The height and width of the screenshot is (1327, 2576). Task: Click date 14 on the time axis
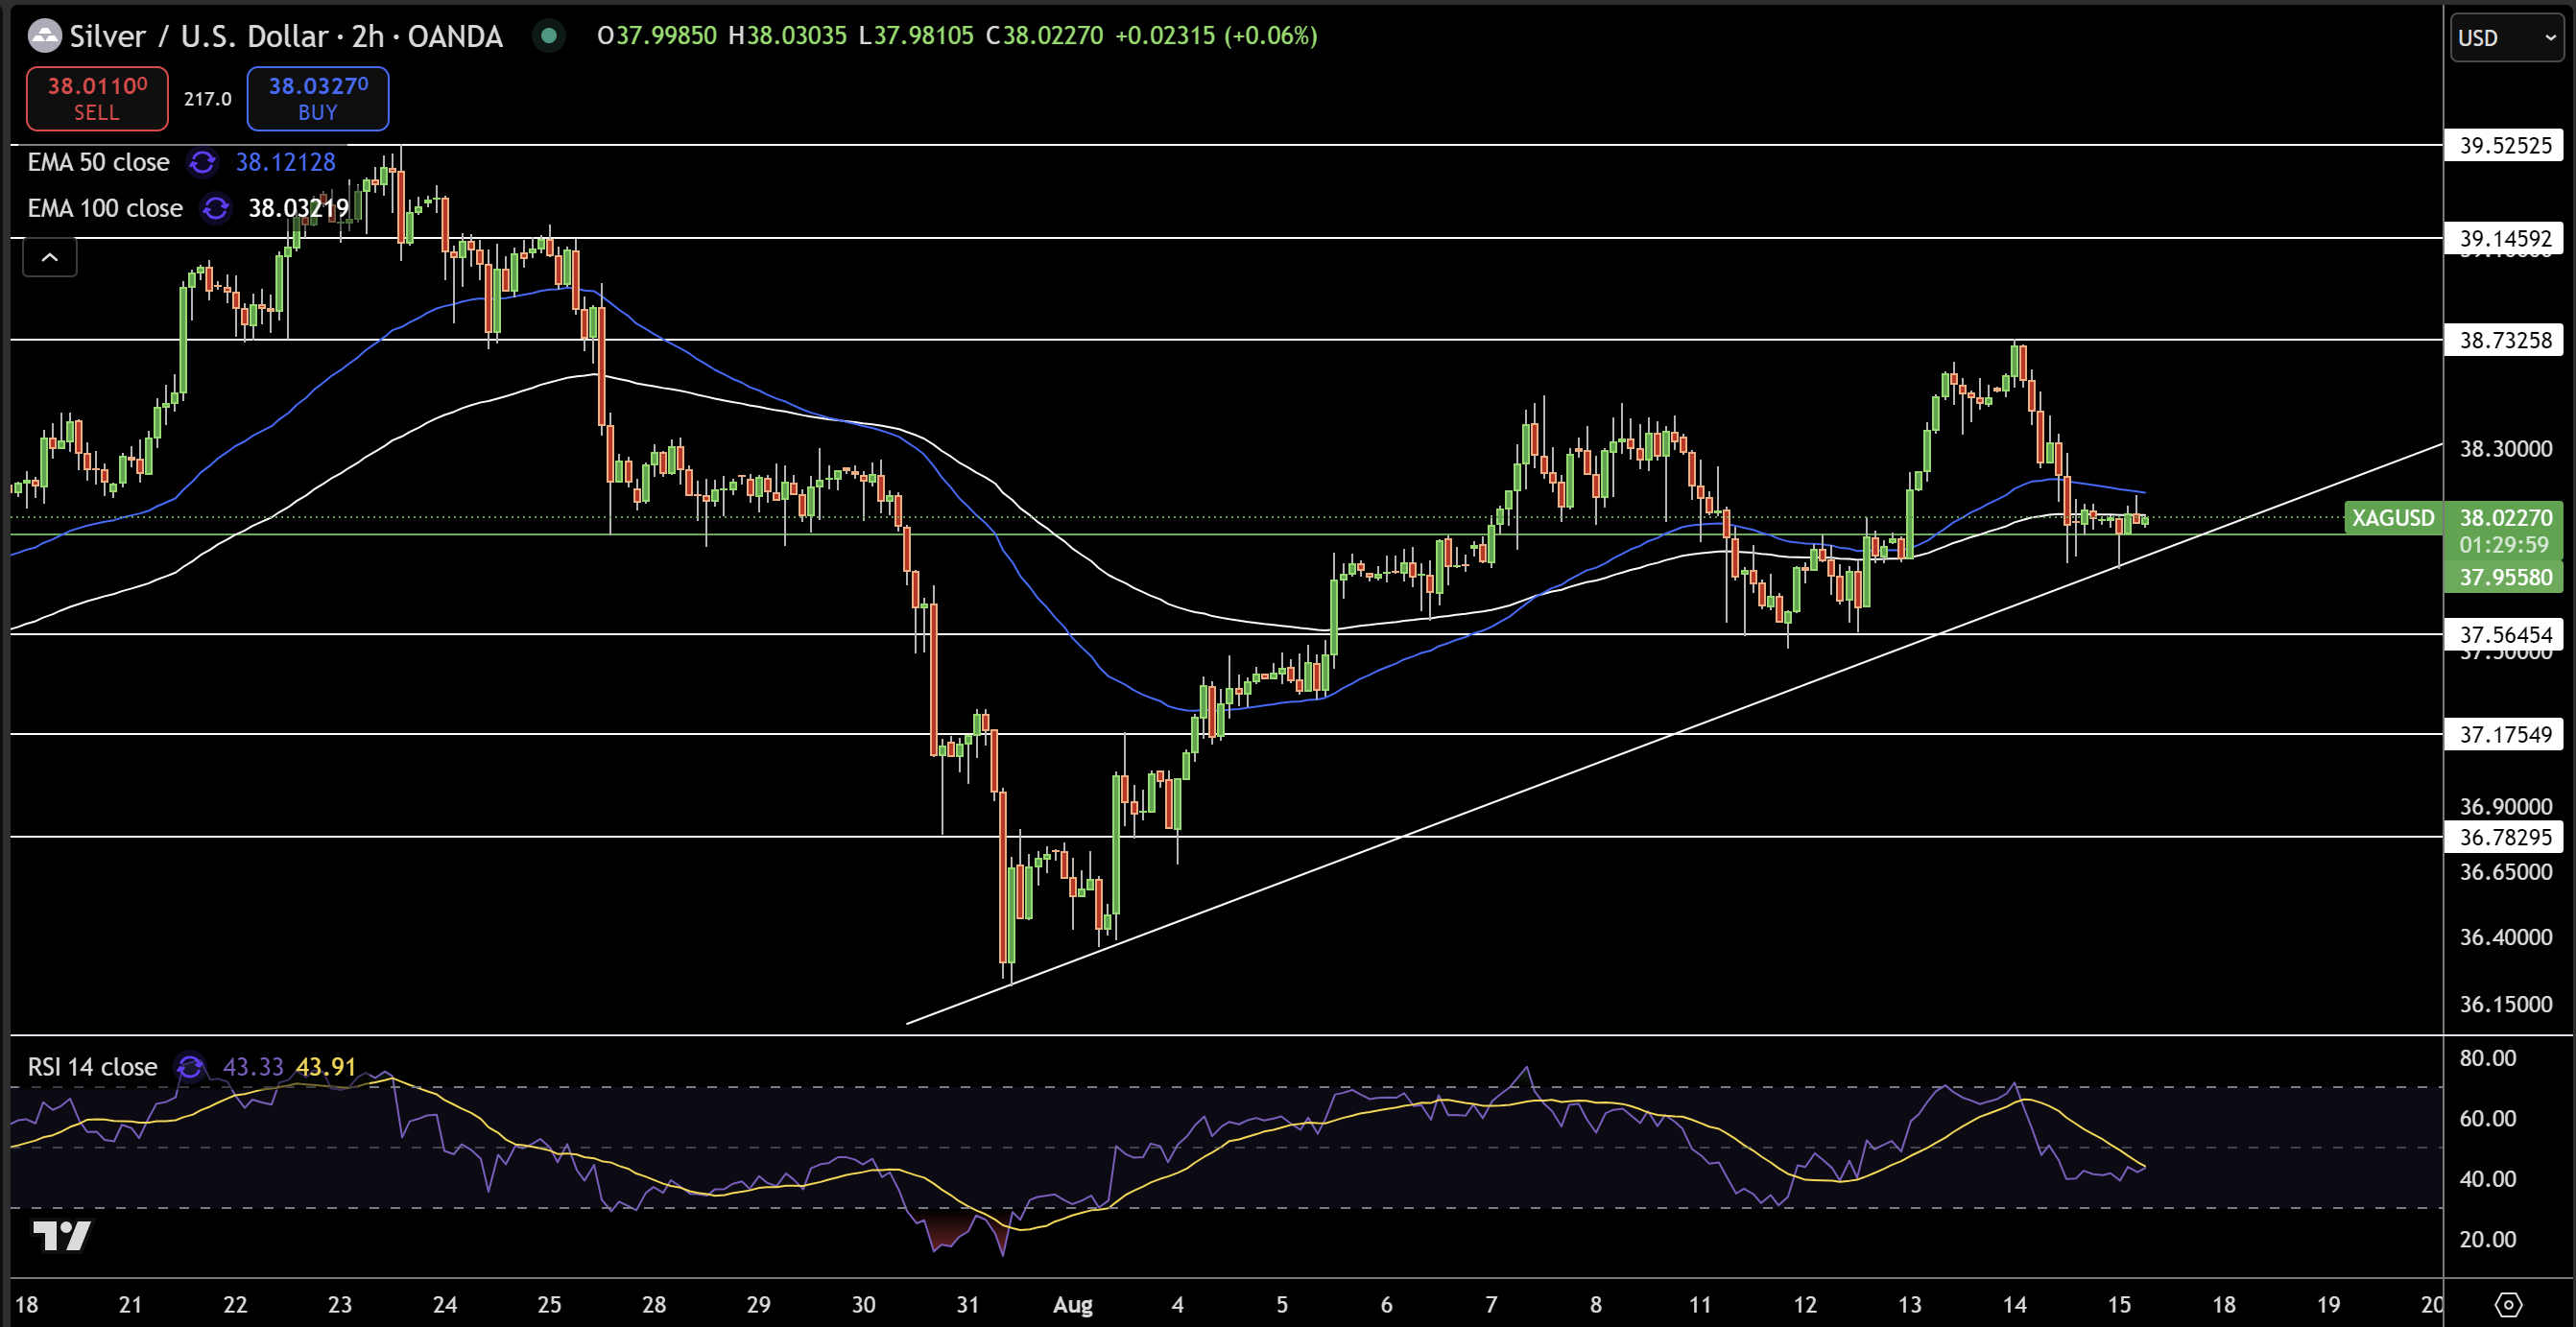pyautogui.click(x=2014, y=1304)
